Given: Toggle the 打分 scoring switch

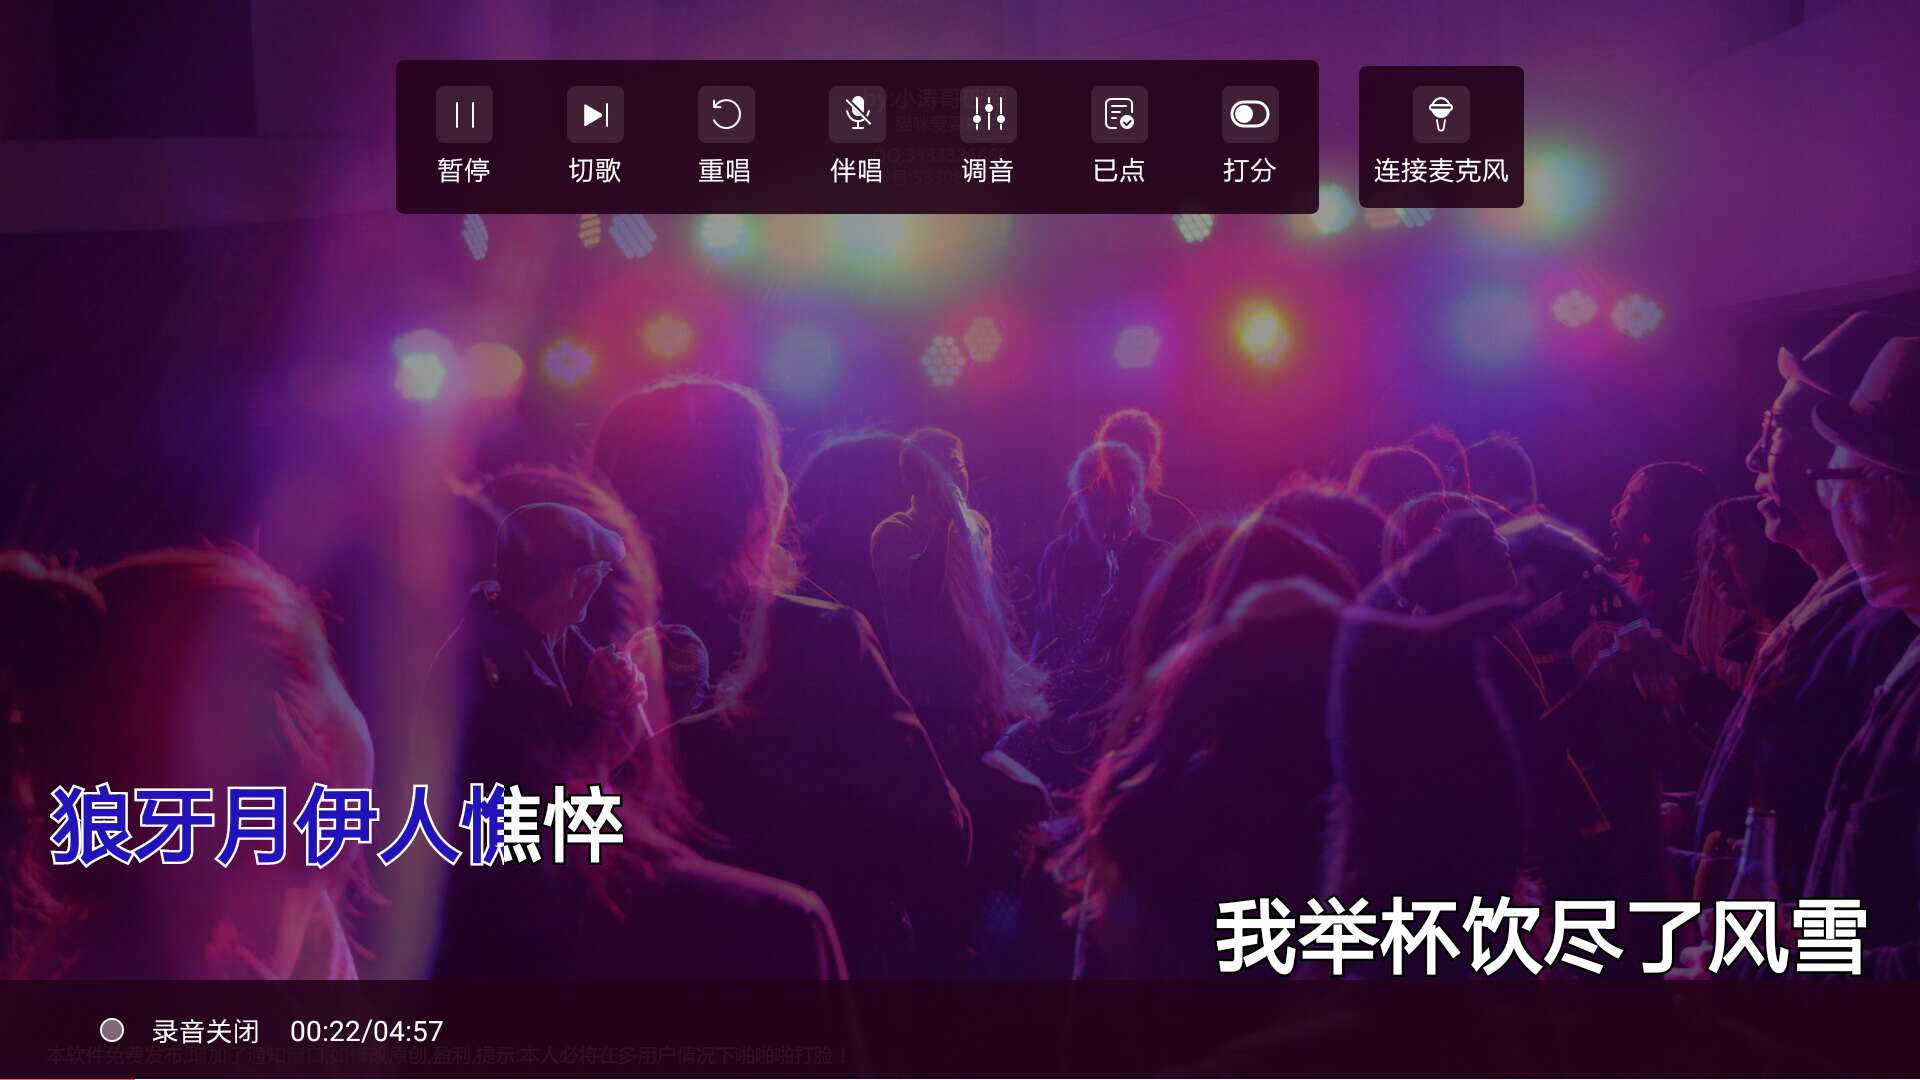Looking at the screenshot, I should [x=1250, y=114].
